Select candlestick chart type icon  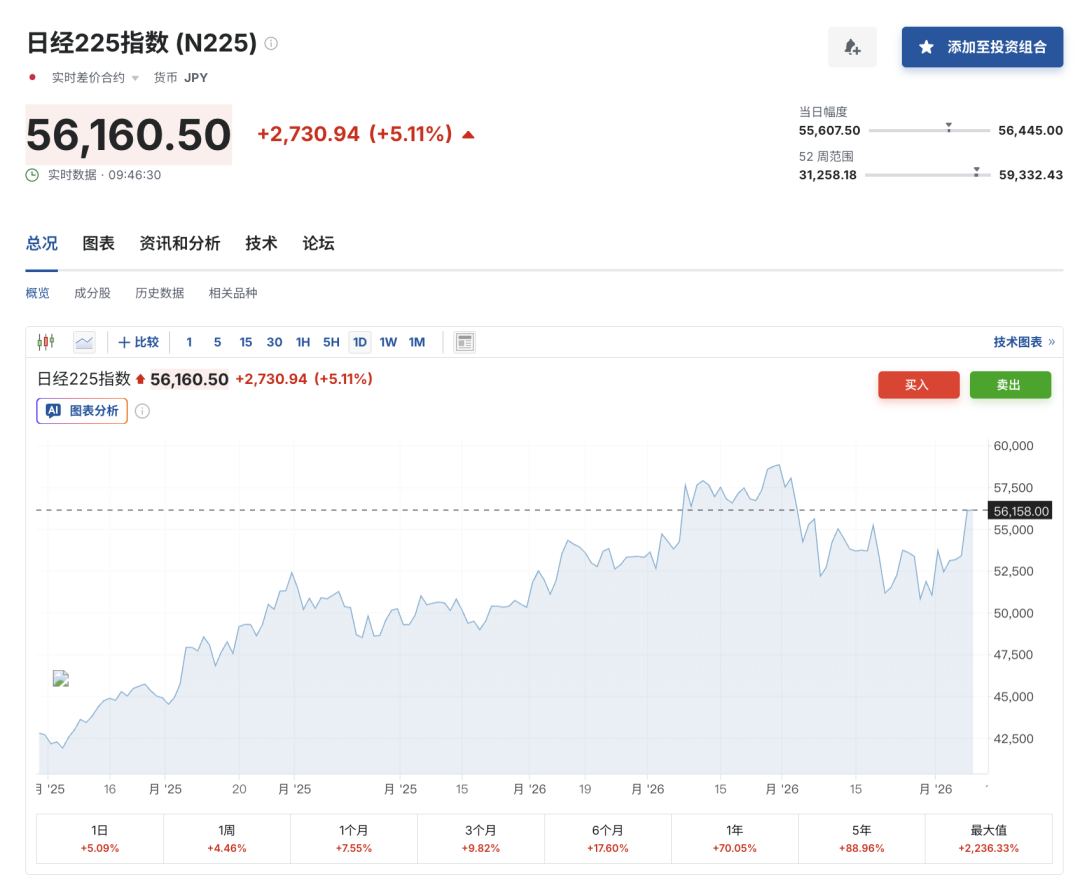point(45,342)
